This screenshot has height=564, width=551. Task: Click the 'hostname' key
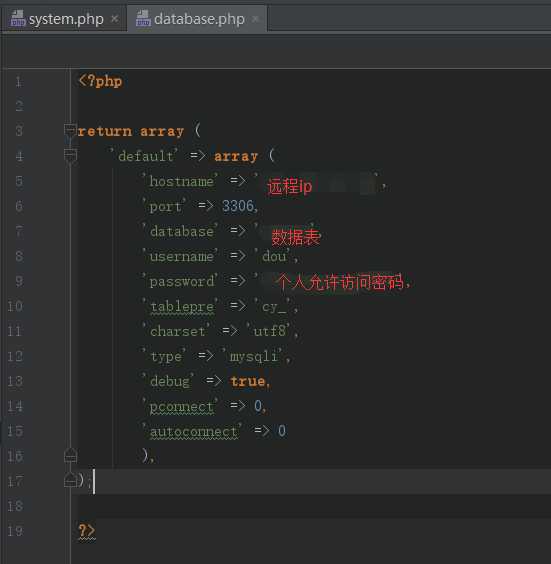coord(180,181)
